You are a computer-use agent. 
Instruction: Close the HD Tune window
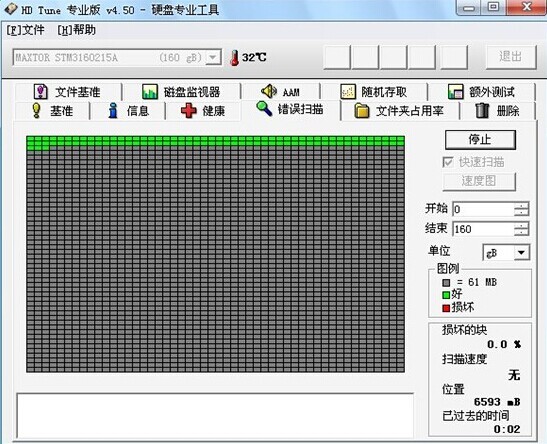[526, 7]
